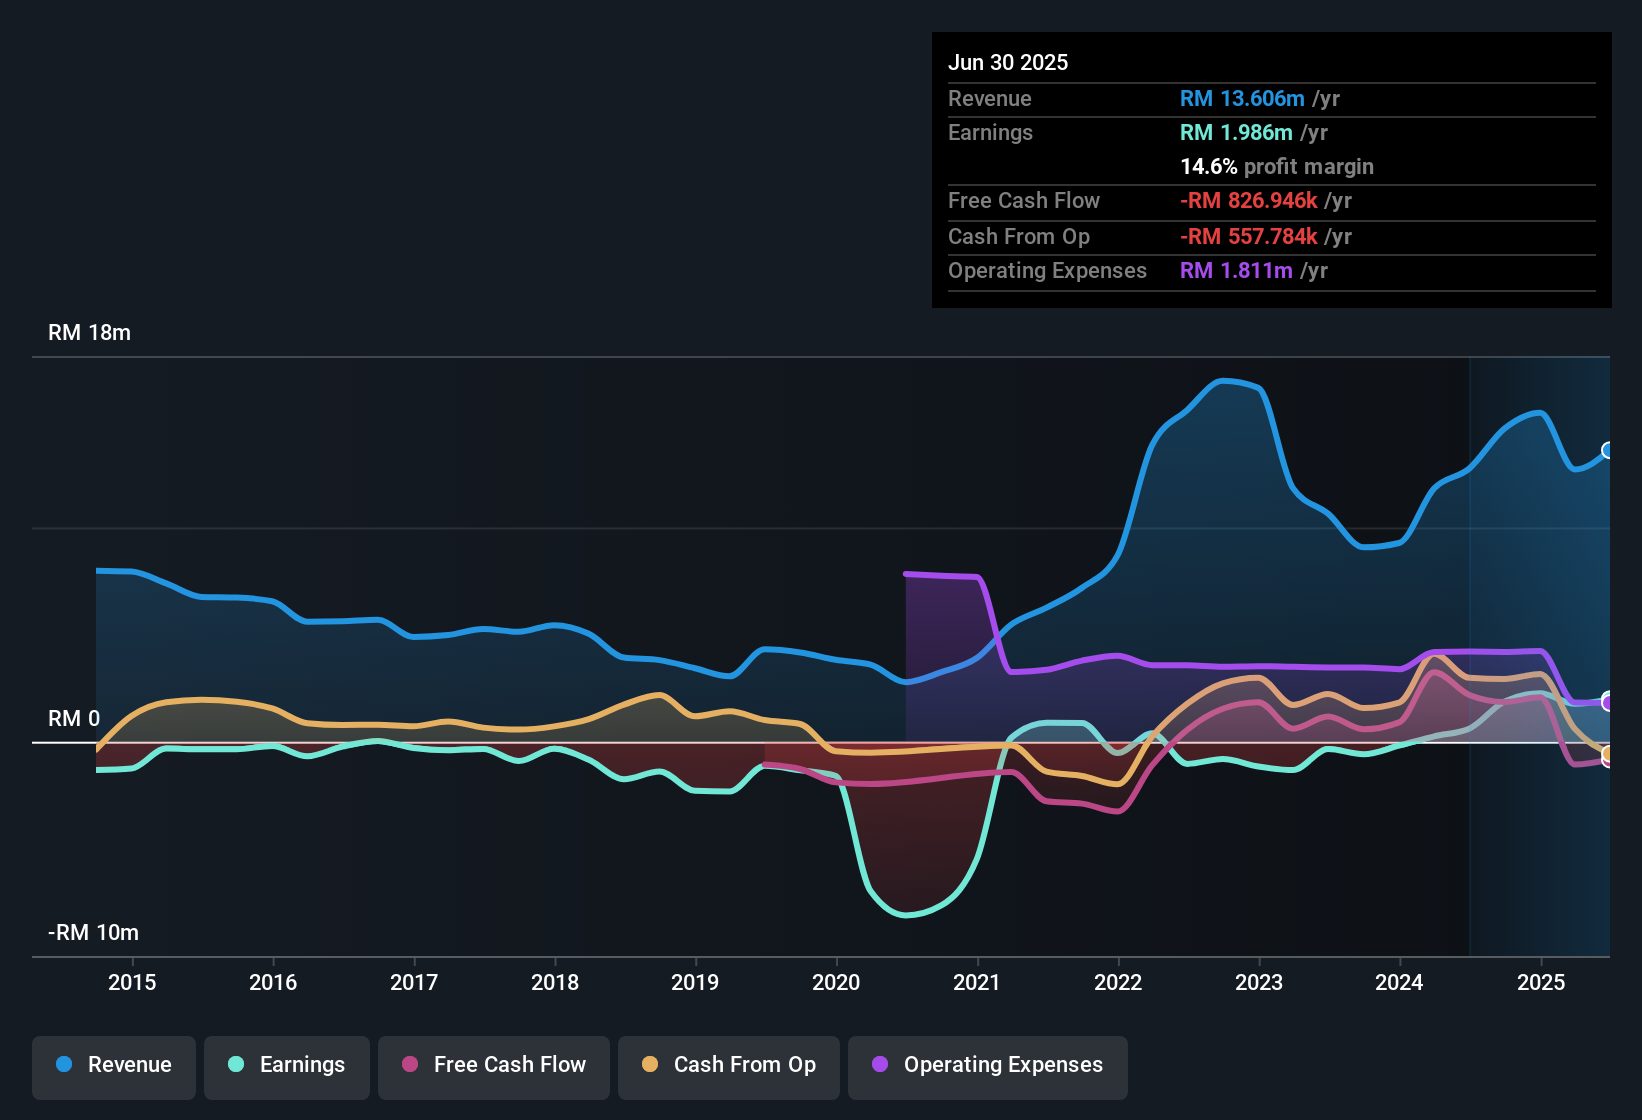Click the orange Cash From Op dot
The width and height of the screenshot is (1642, 1120).
(650, 1064)
